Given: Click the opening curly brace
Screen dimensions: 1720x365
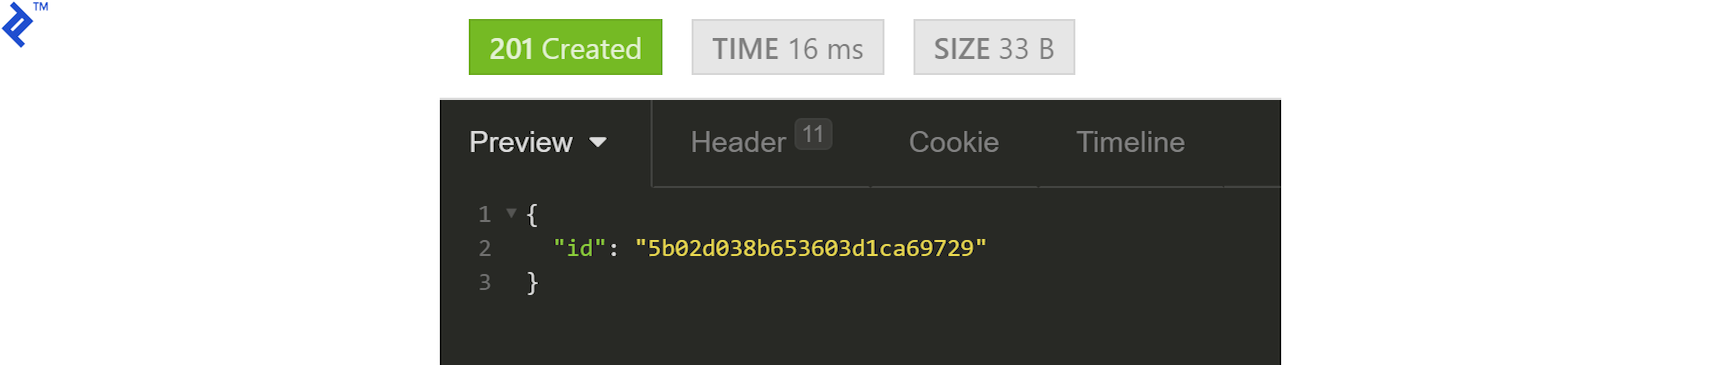Looking at the screenshot, I should point(532,214).
